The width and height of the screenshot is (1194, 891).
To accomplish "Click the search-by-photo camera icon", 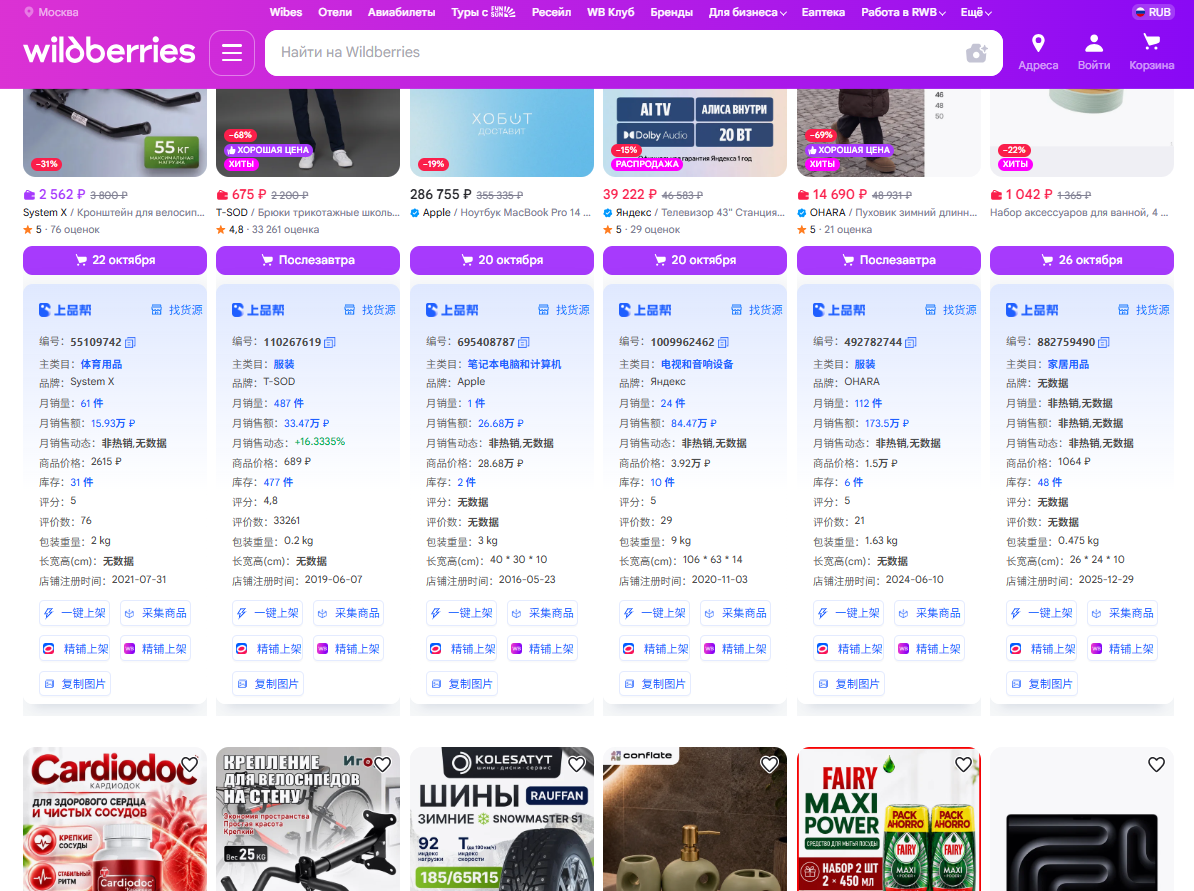I will click(976, 53).
